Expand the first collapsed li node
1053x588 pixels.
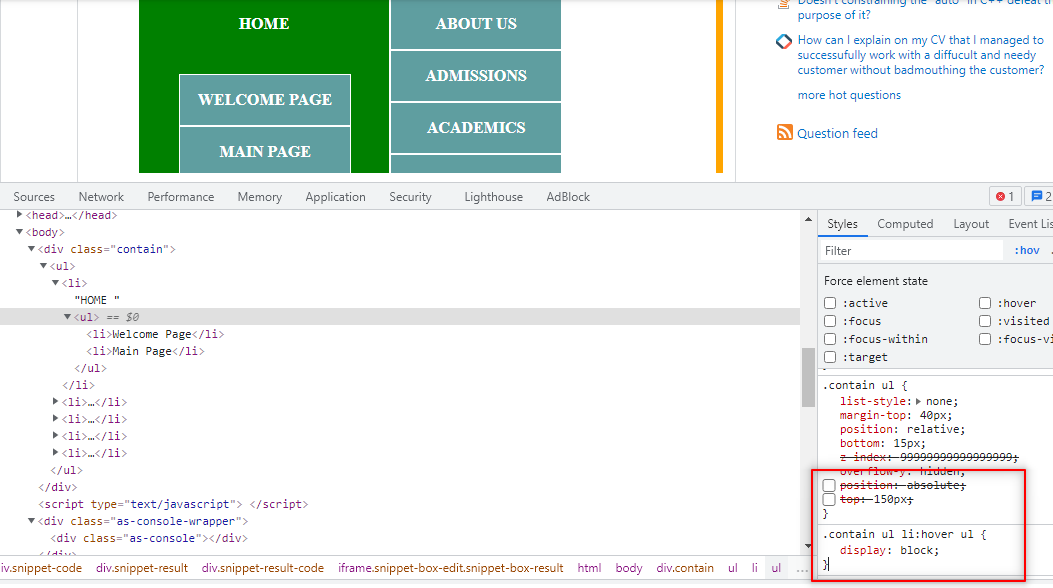(56, 401)
